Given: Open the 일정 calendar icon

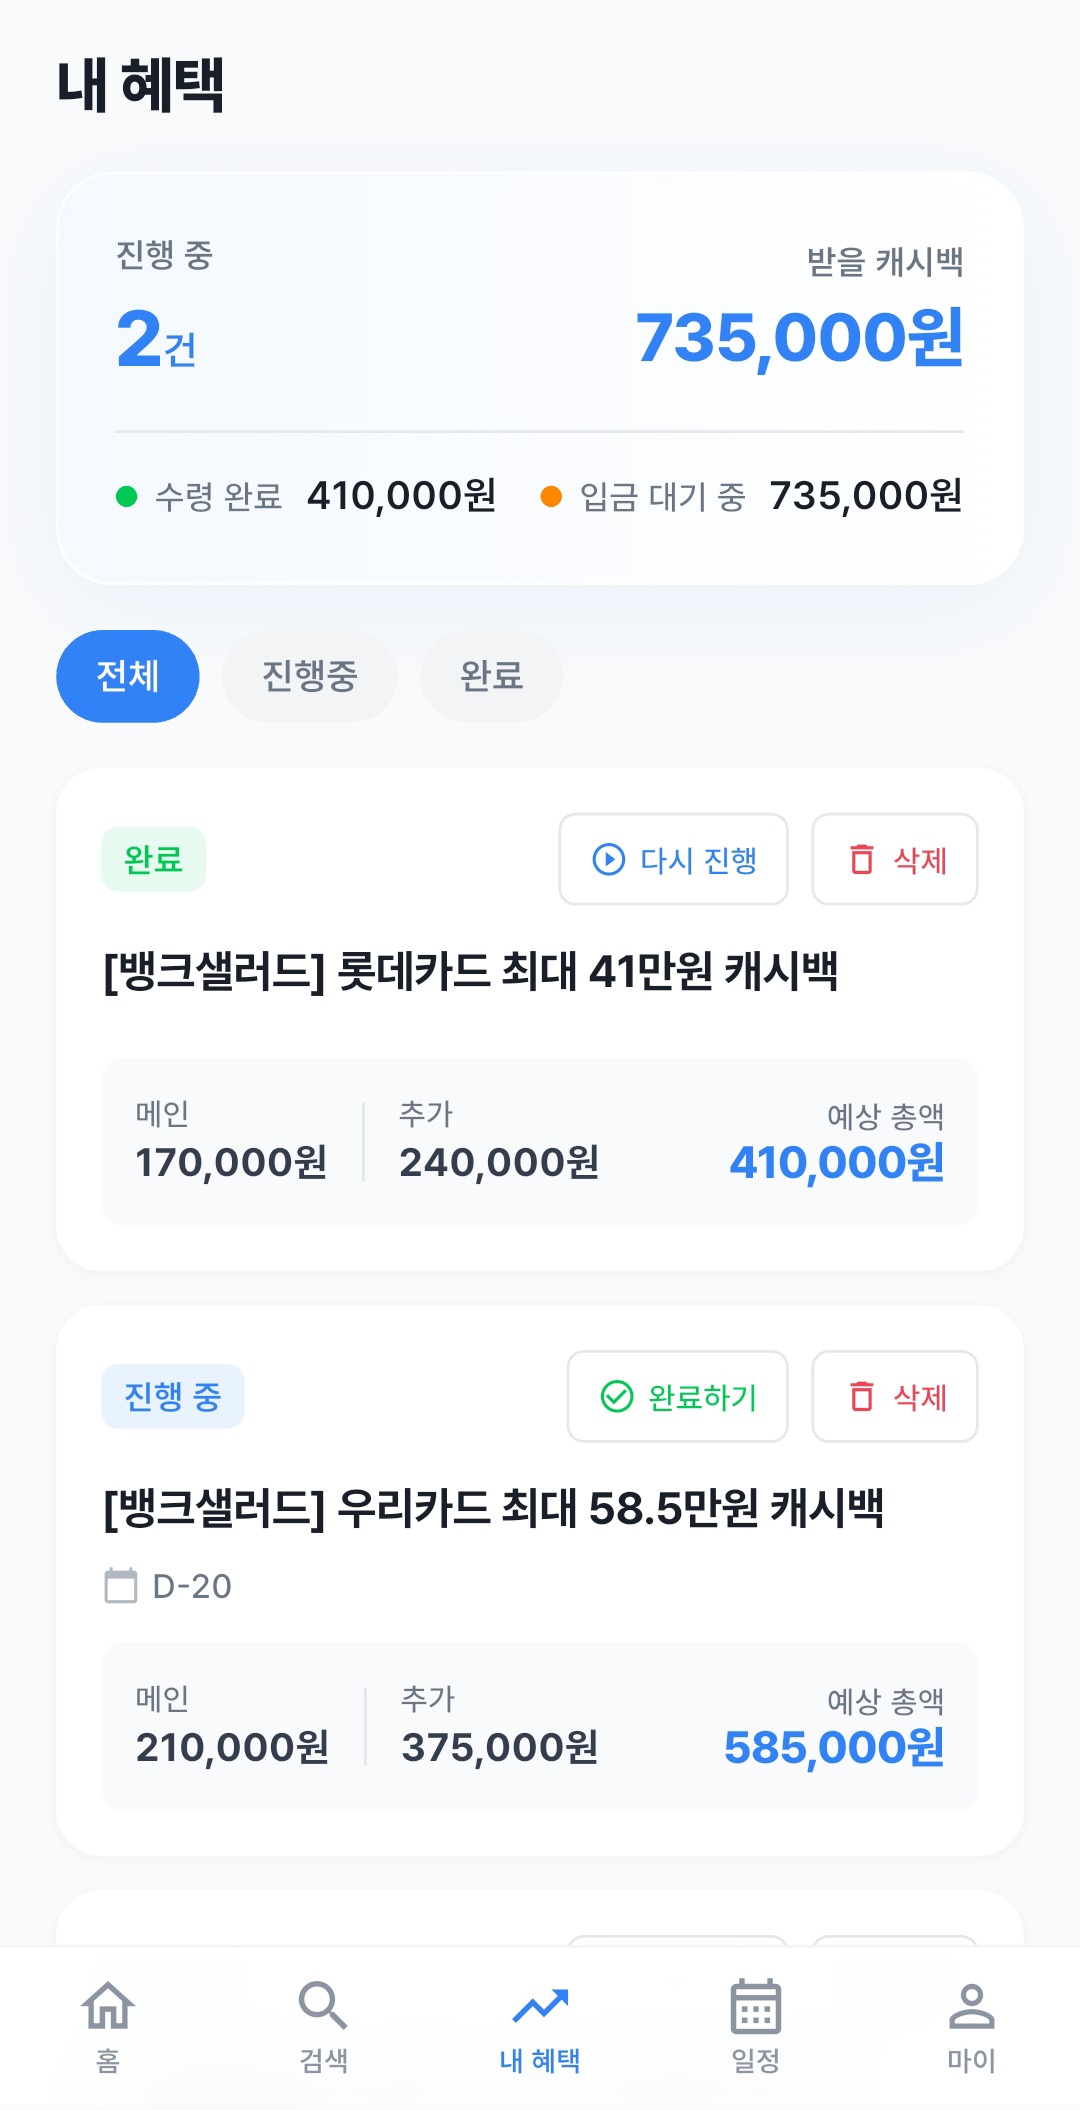Looking at the screenshot, I should tap(756, 2006).
